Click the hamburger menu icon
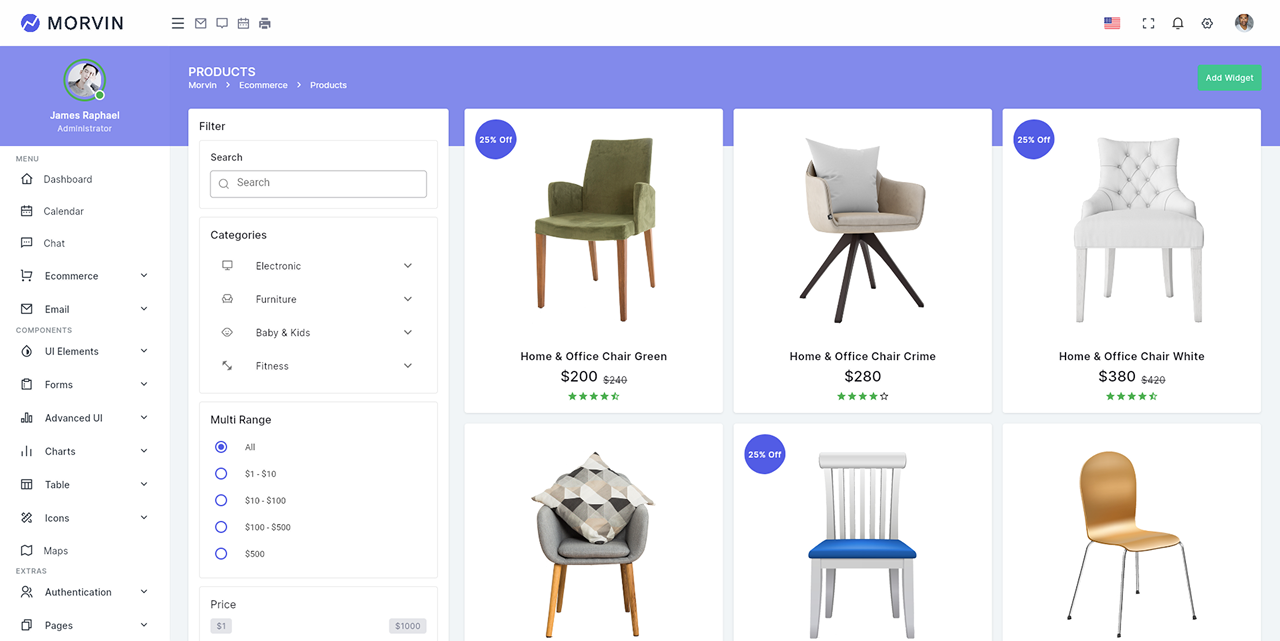This screenshot has width=1280, height=641. [x=178, y=23]
